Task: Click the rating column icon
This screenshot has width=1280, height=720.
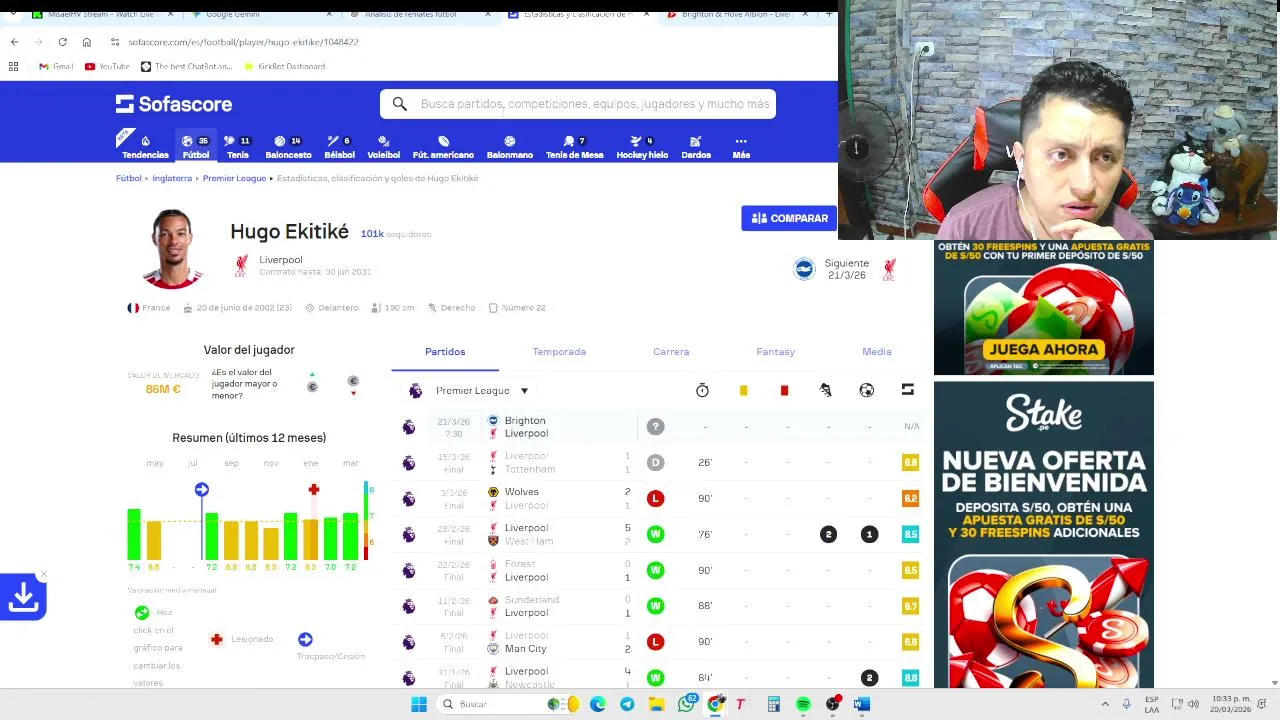Action: pyautogui.click(x=907, y=390)
